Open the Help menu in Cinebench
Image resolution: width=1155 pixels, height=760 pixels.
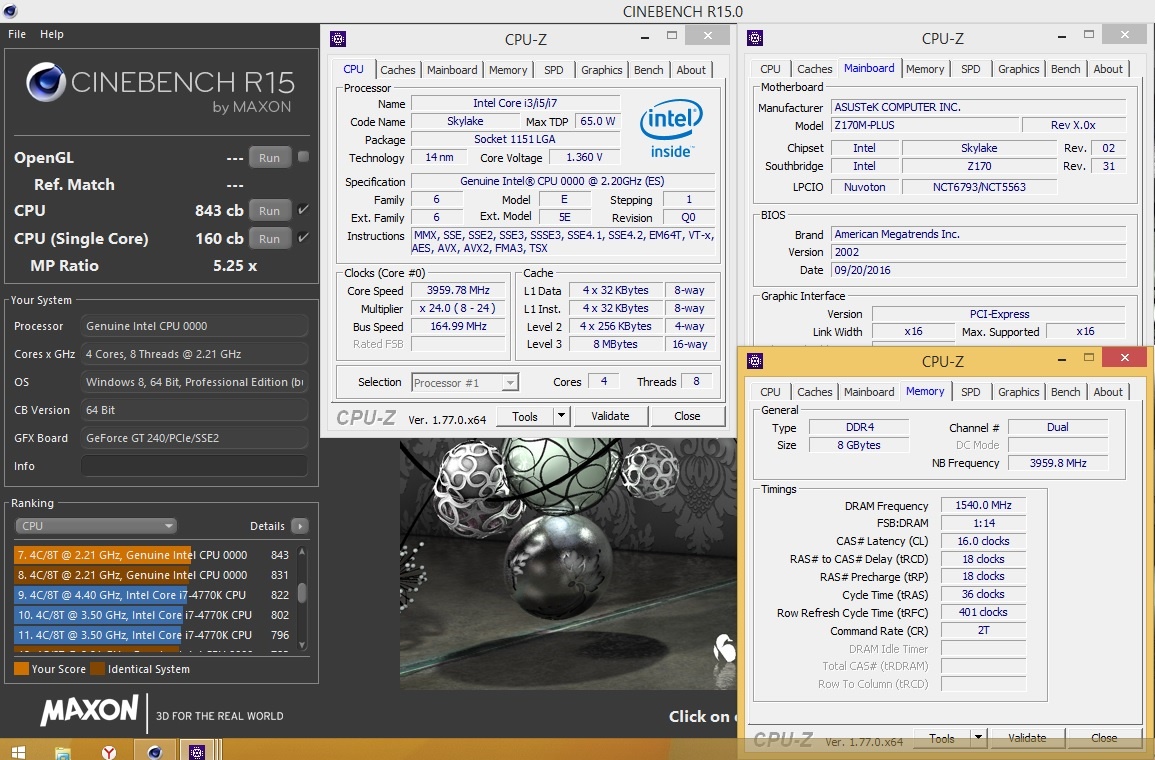tap(52, 34)
